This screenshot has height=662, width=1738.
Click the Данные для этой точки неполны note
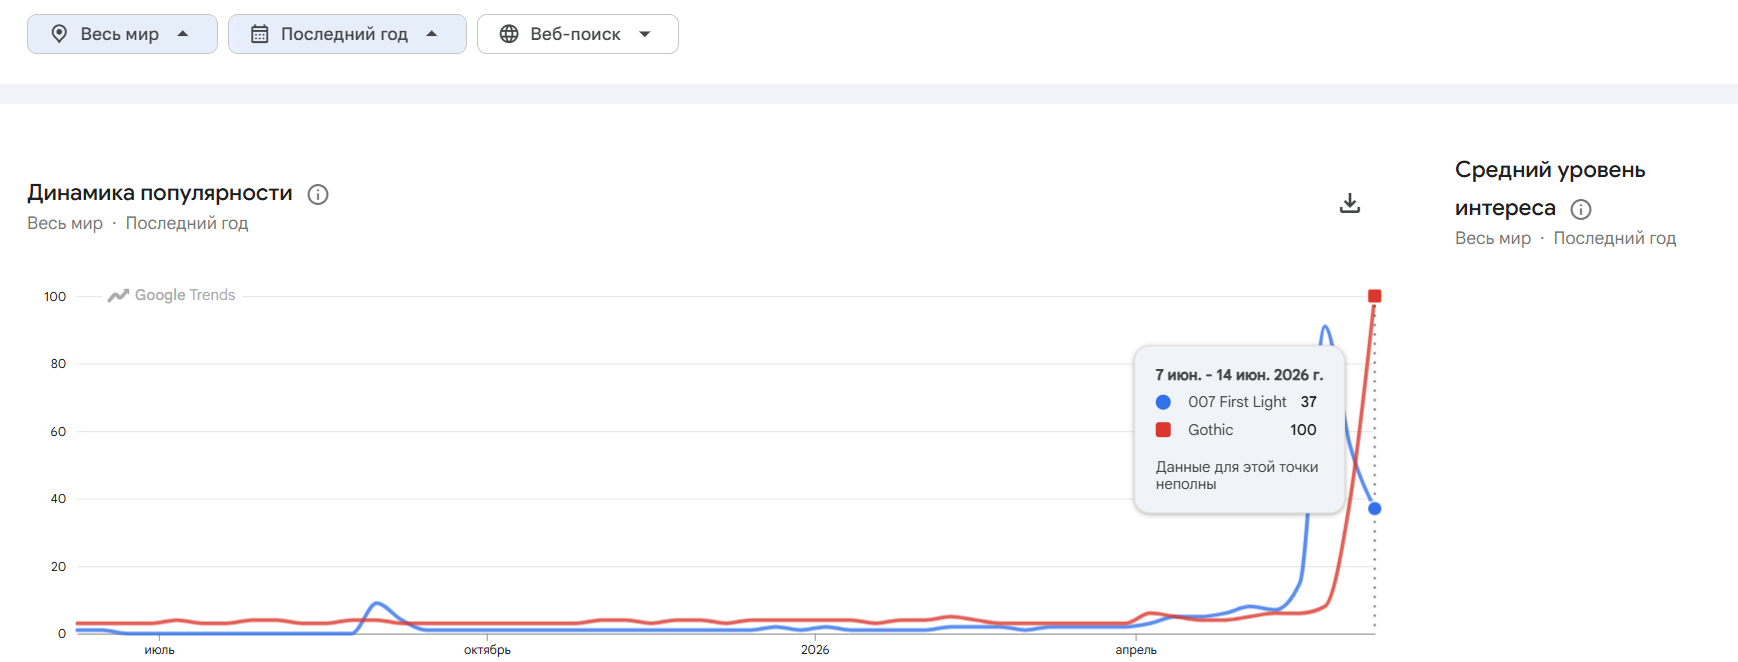click(1237, 475)
